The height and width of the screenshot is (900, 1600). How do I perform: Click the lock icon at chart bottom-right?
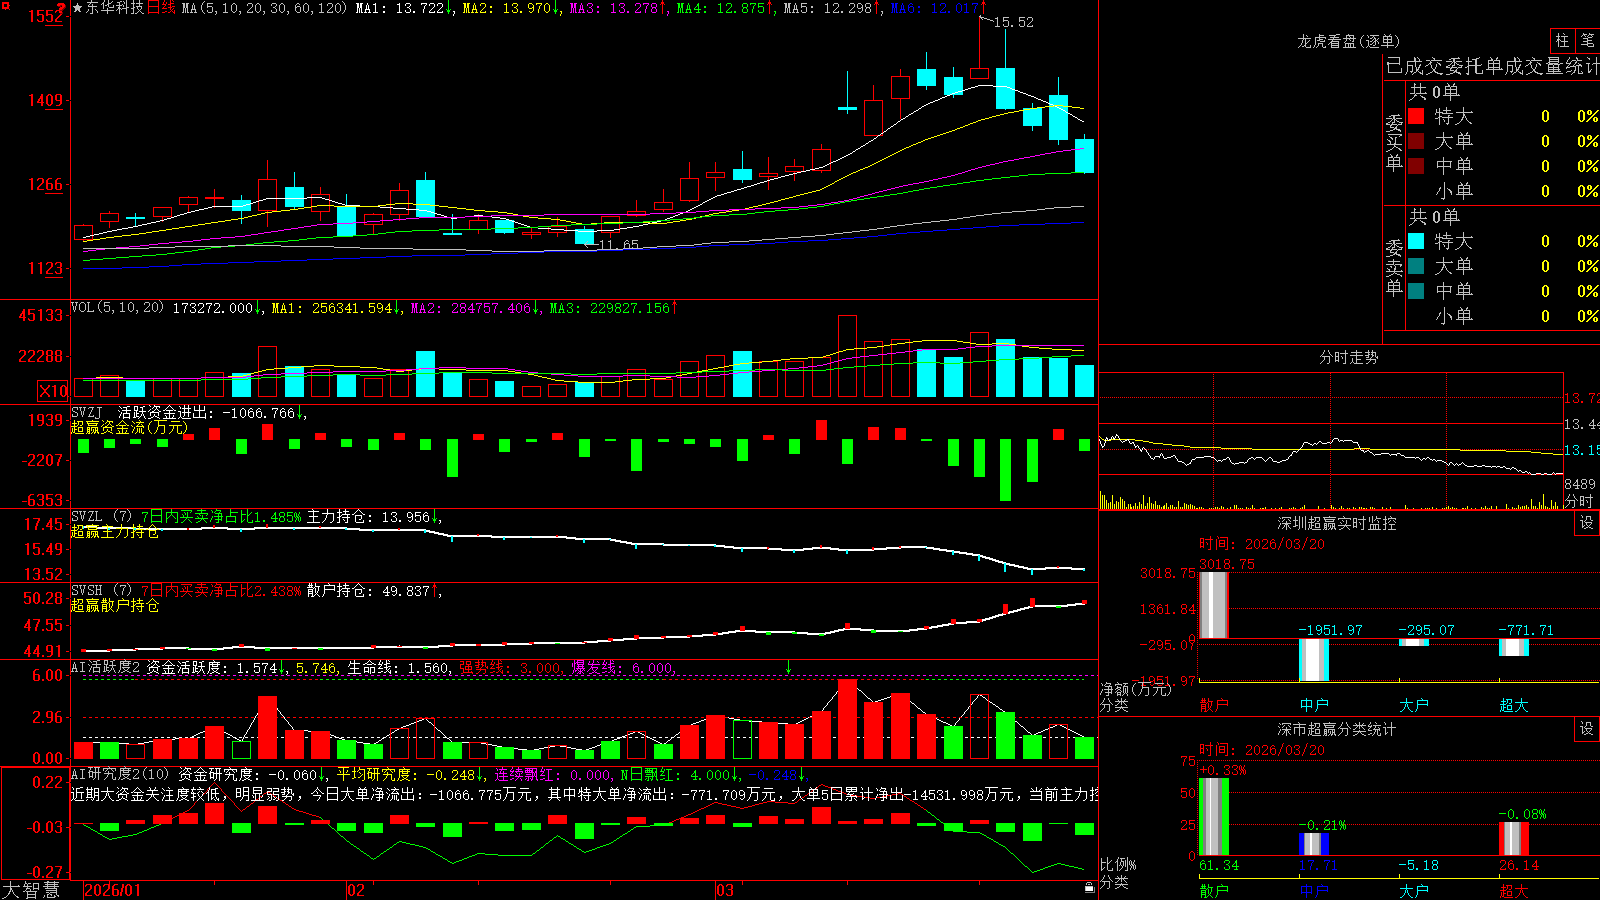[1089, 888]
